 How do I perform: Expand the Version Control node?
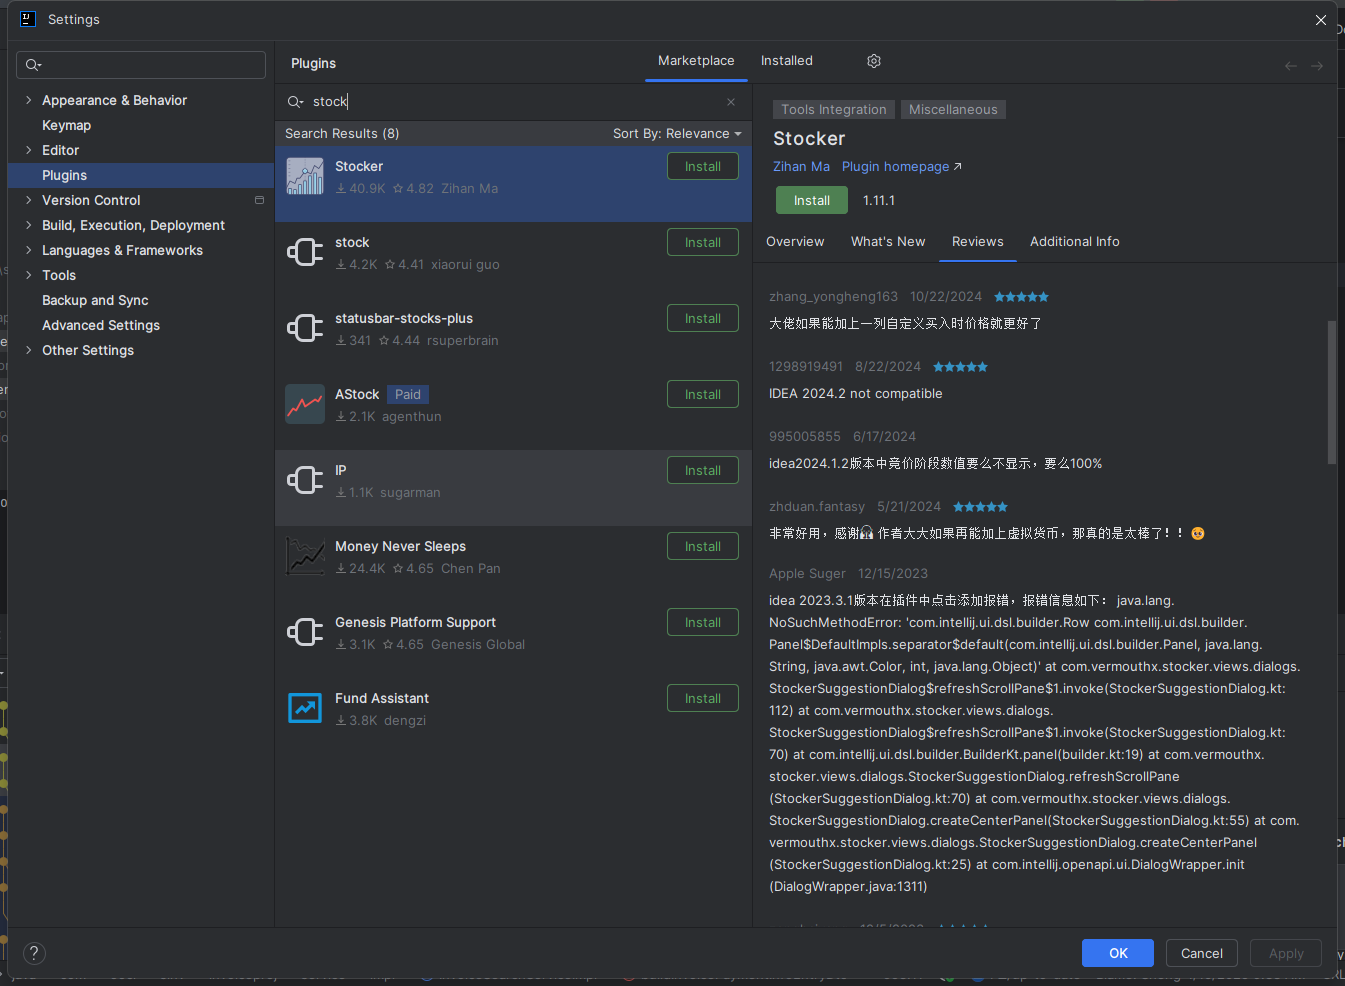28,200
